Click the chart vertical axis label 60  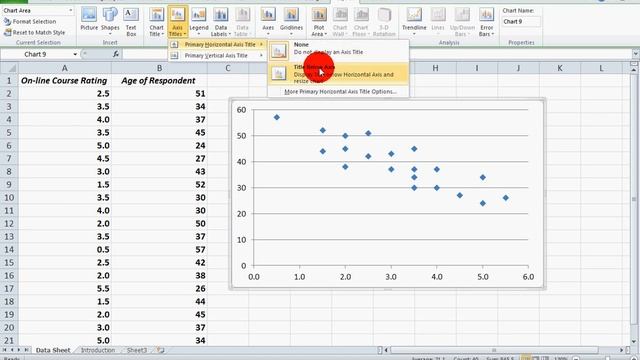(x=241, y=109)
